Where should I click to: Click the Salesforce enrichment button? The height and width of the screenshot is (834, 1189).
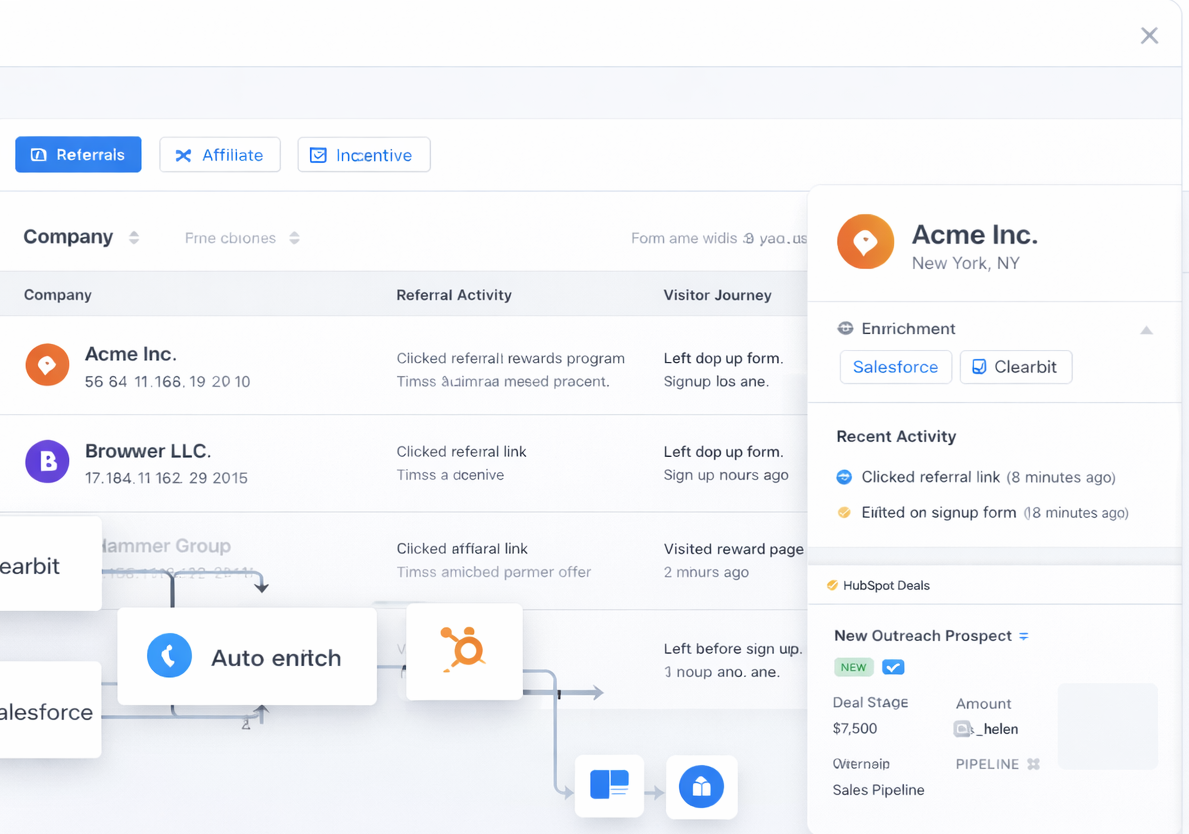coord(895,367)
